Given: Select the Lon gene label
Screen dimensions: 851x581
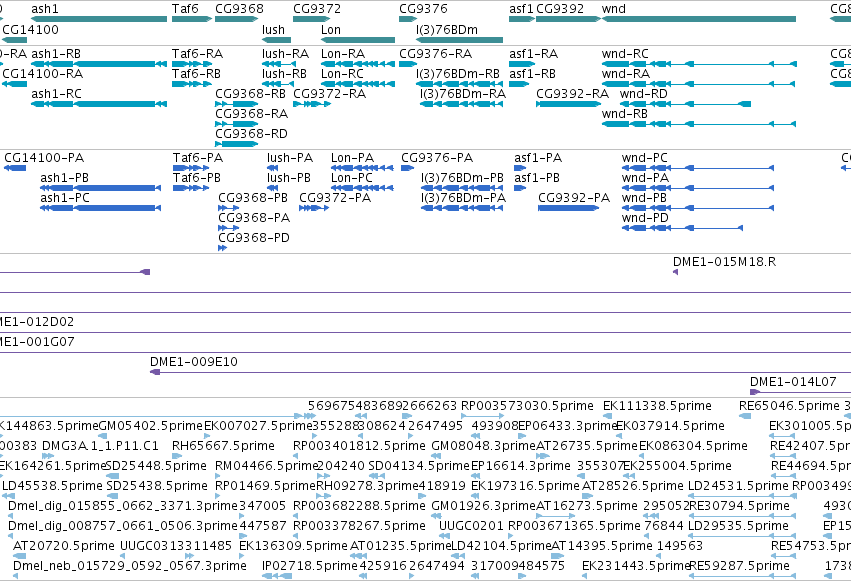Looking at the screenshot, I should (x=331, y=29).
